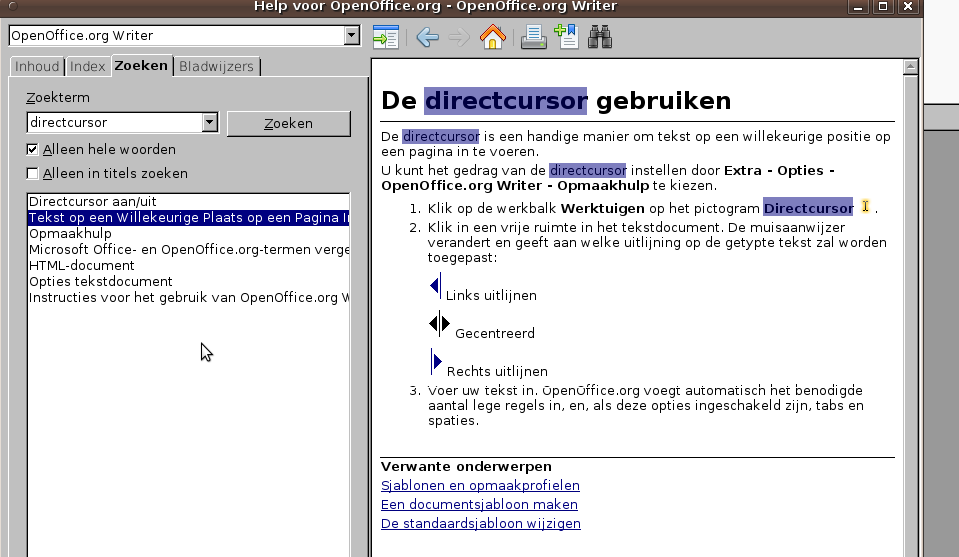Viewport: 959px width, 557px height.
Task: Toggle the navigation pane icon
Action: tap(385, 38)
